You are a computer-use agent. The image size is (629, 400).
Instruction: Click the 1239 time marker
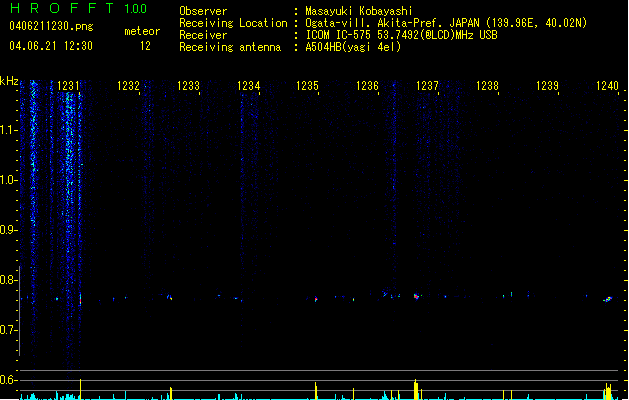click(x=547, y=86)
